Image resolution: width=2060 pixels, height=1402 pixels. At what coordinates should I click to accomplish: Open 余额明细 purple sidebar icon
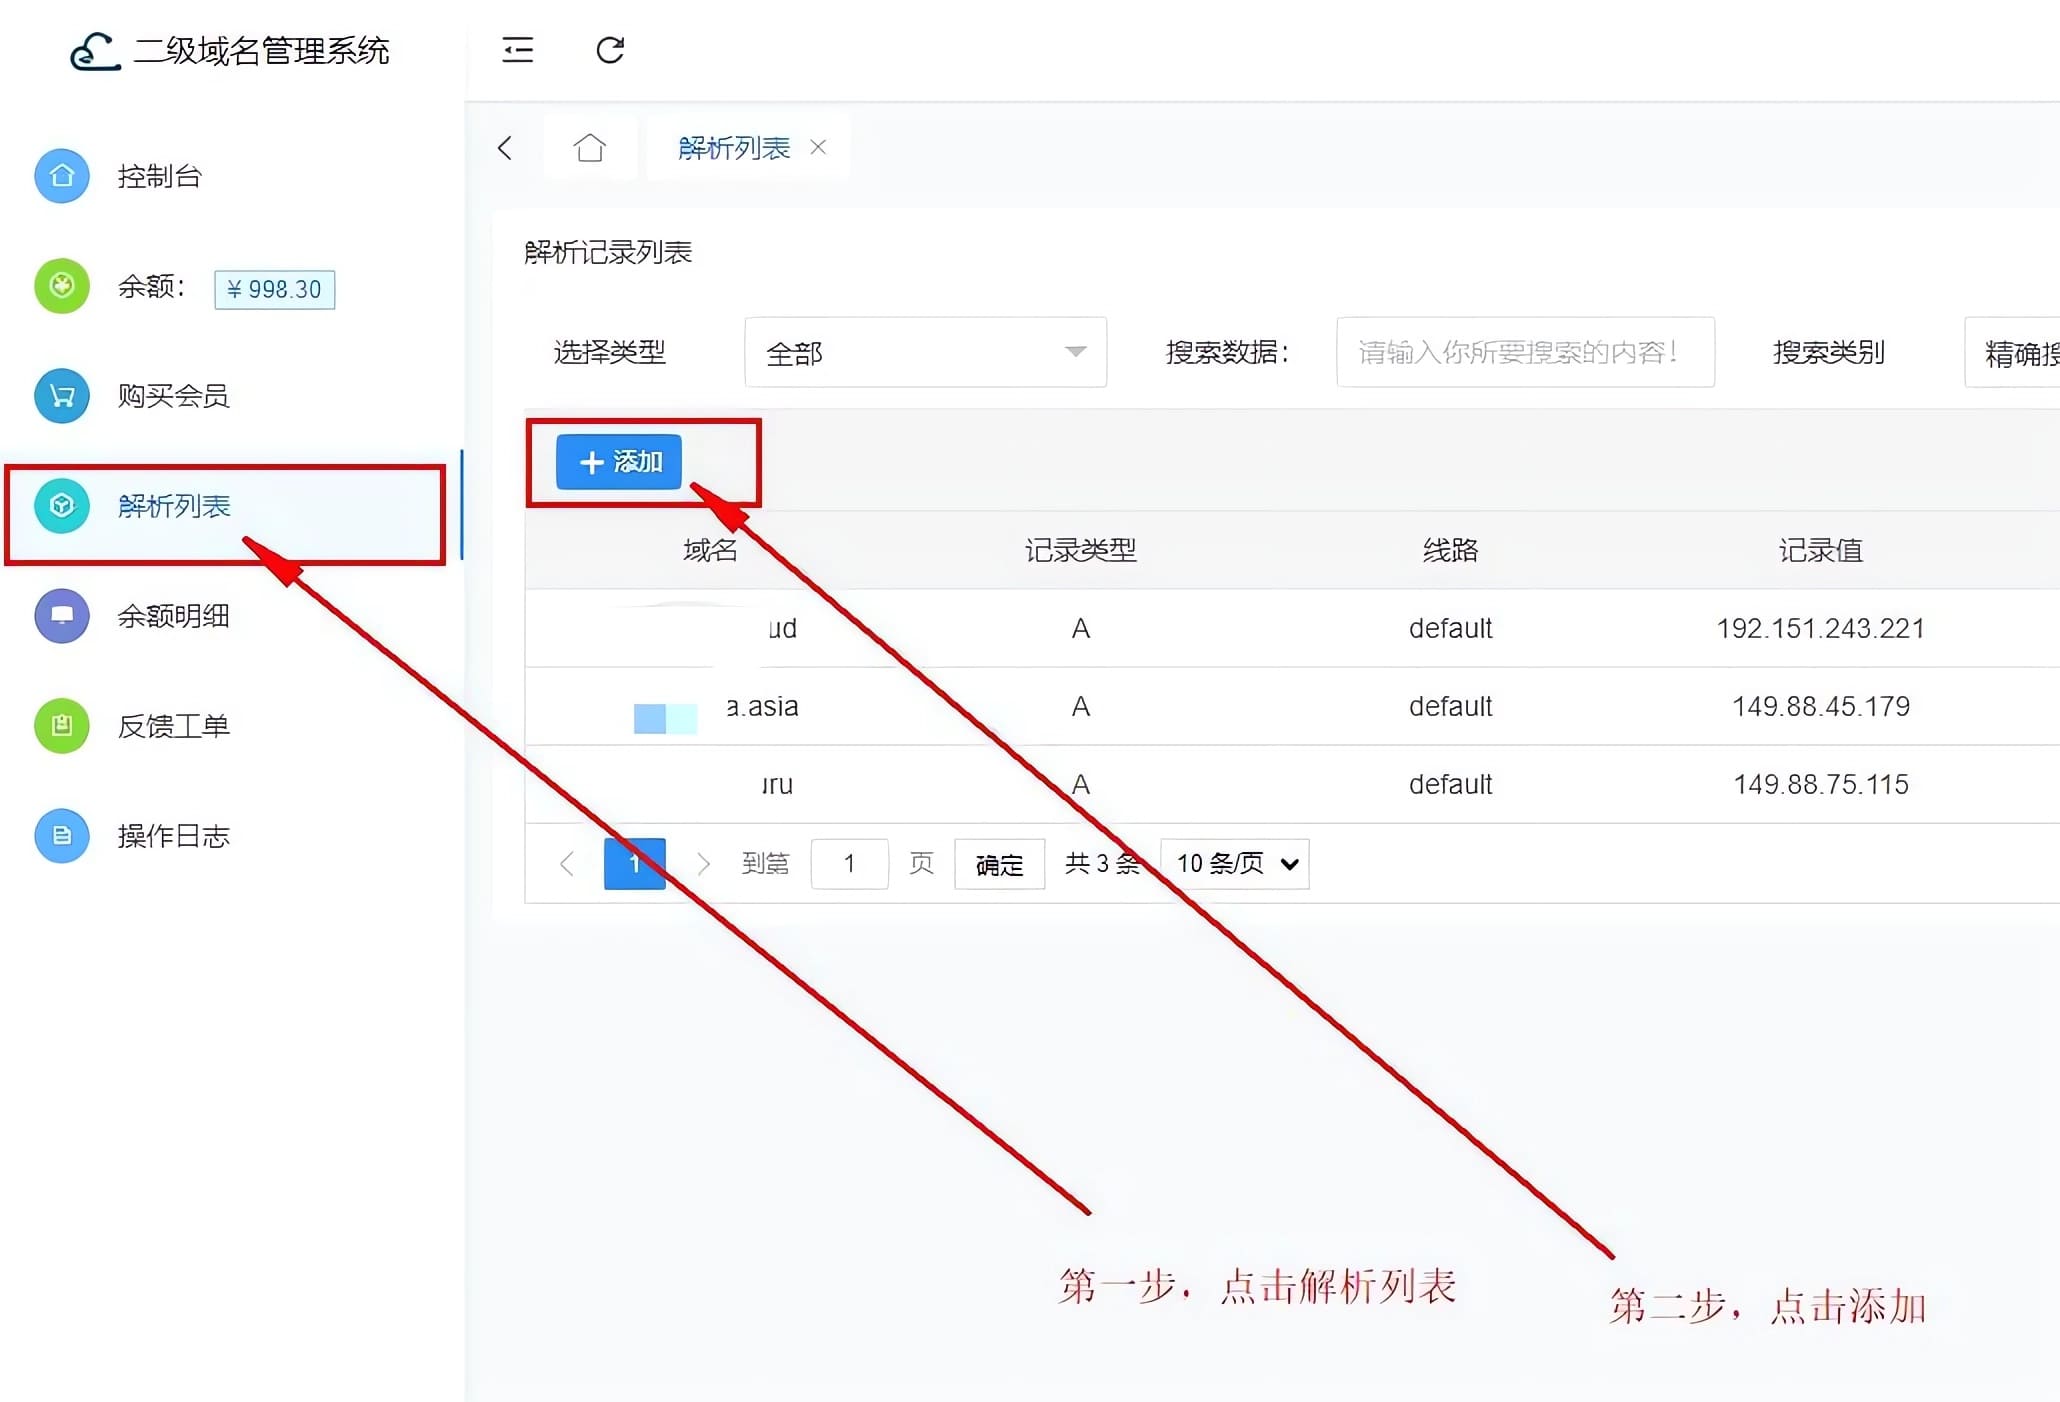[62, 616]
